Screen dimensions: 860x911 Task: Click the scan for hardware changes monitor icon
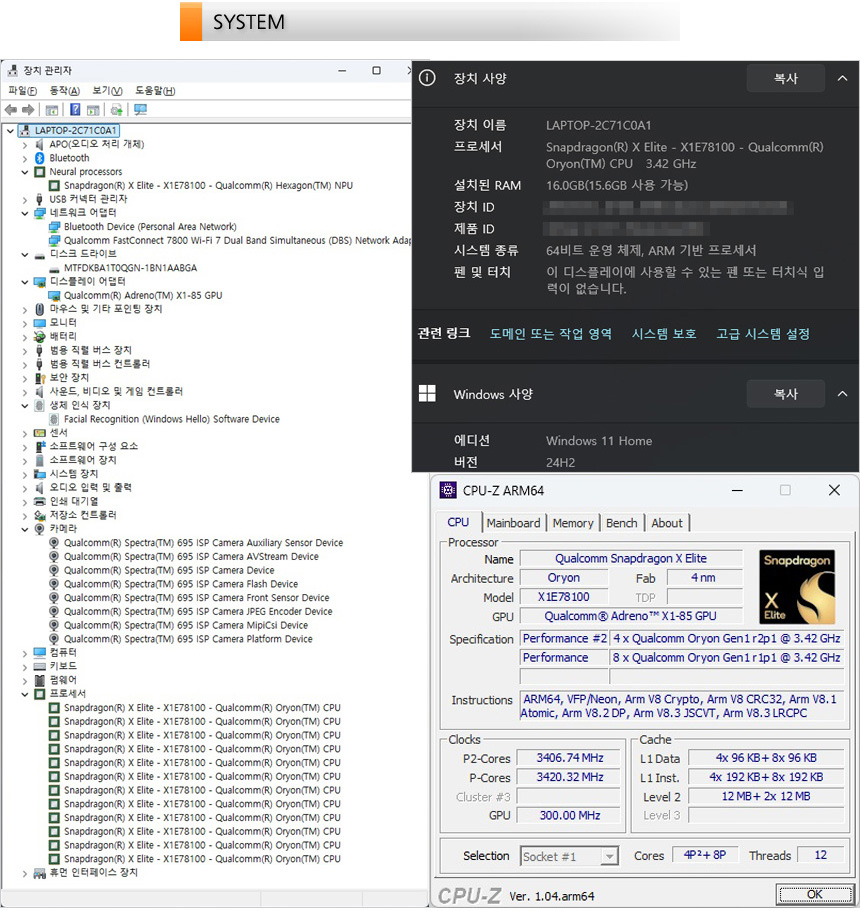[x=140, y=110]
